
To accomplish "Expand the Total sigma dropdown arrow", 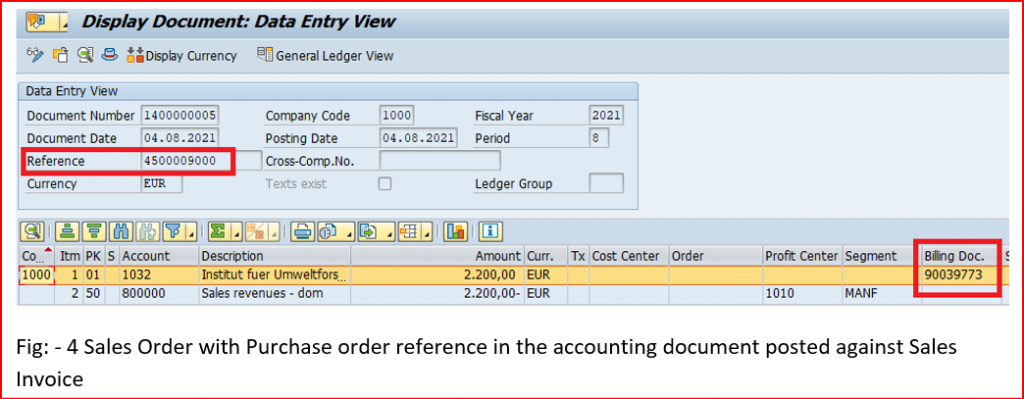I will coord(236,232).
